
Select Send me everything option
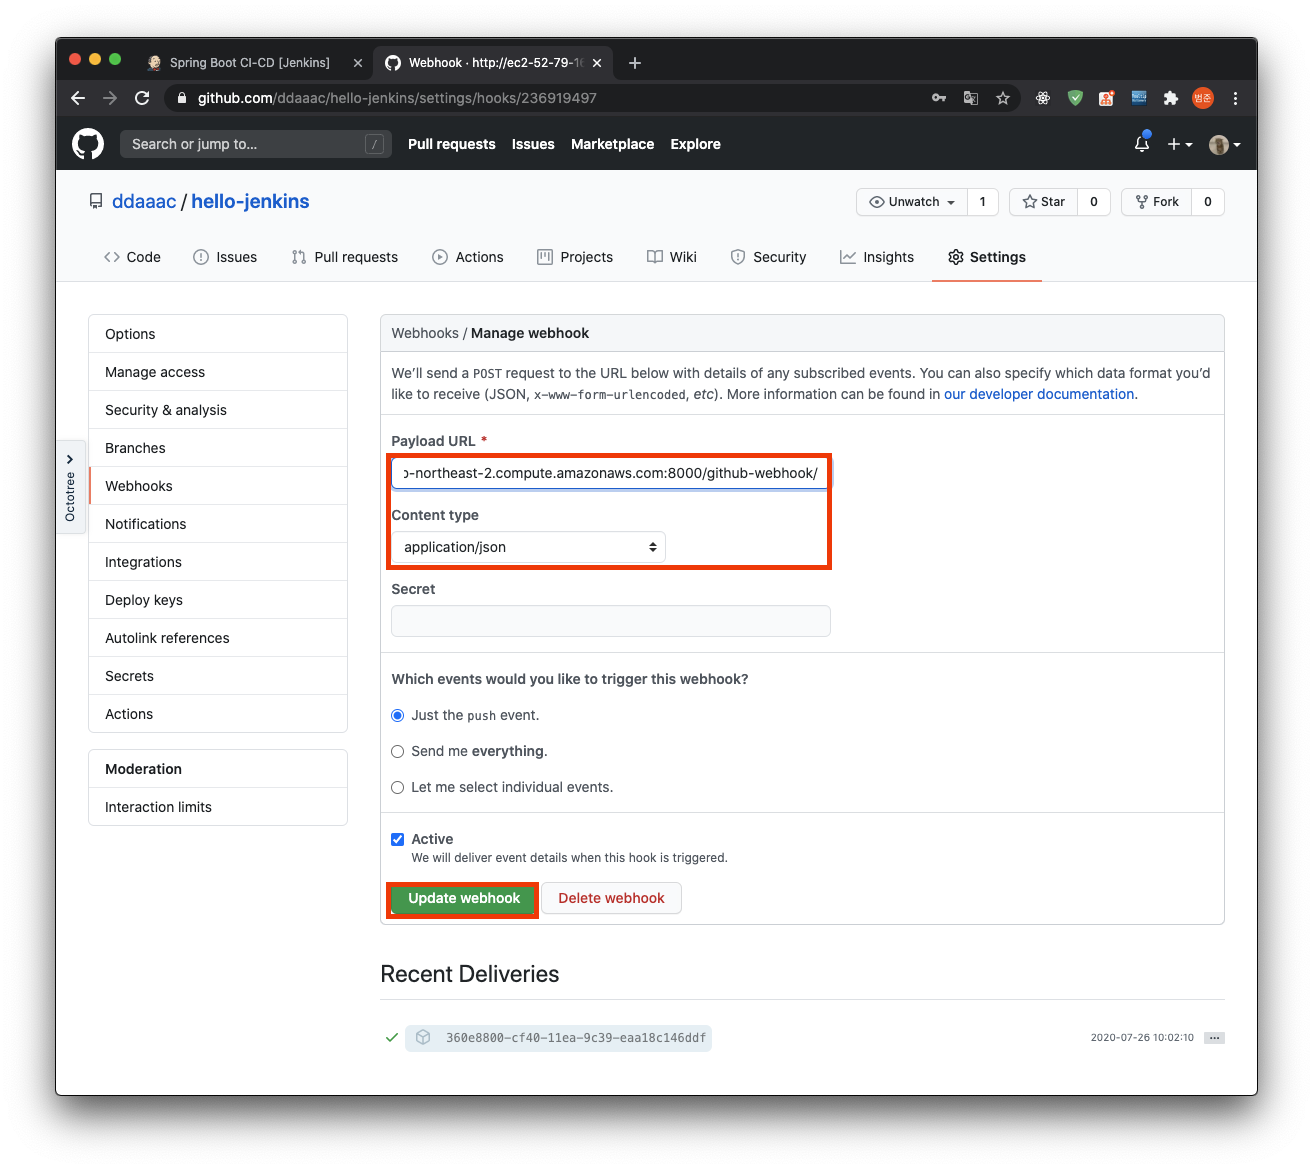398,751
